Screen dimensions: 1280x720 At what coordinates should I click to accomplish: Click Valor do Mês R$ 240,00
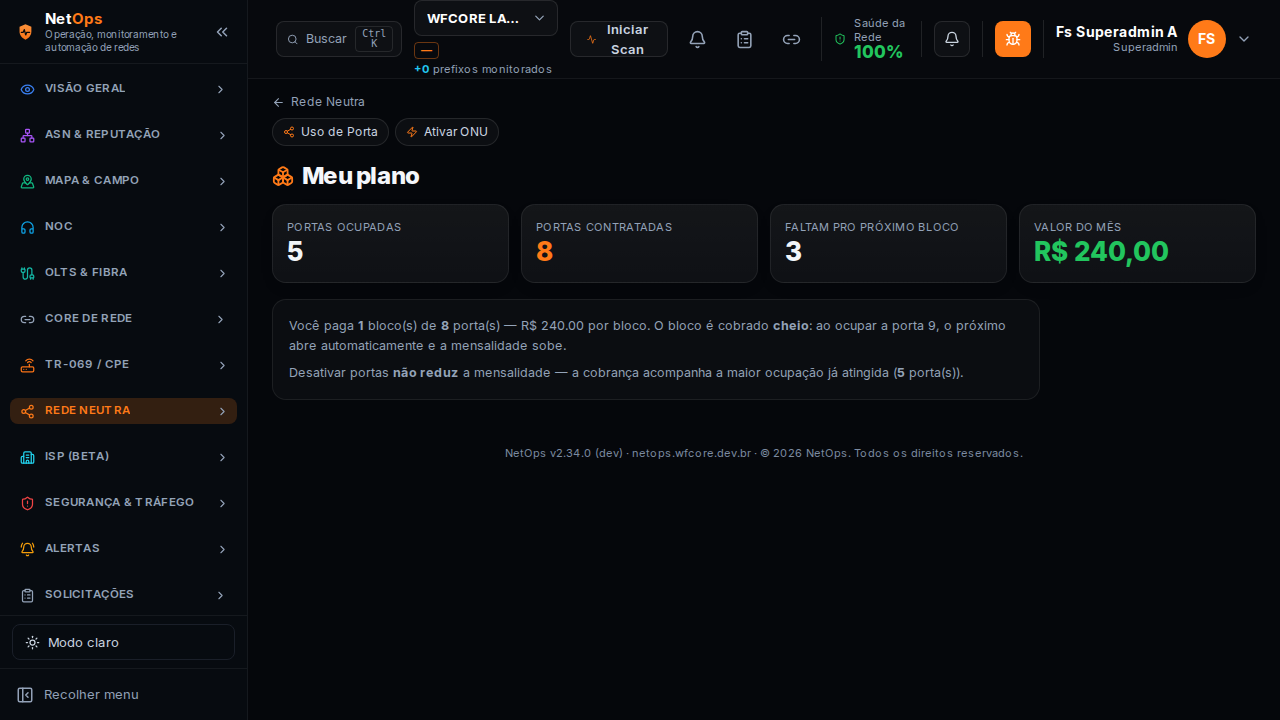point(1101,252)
